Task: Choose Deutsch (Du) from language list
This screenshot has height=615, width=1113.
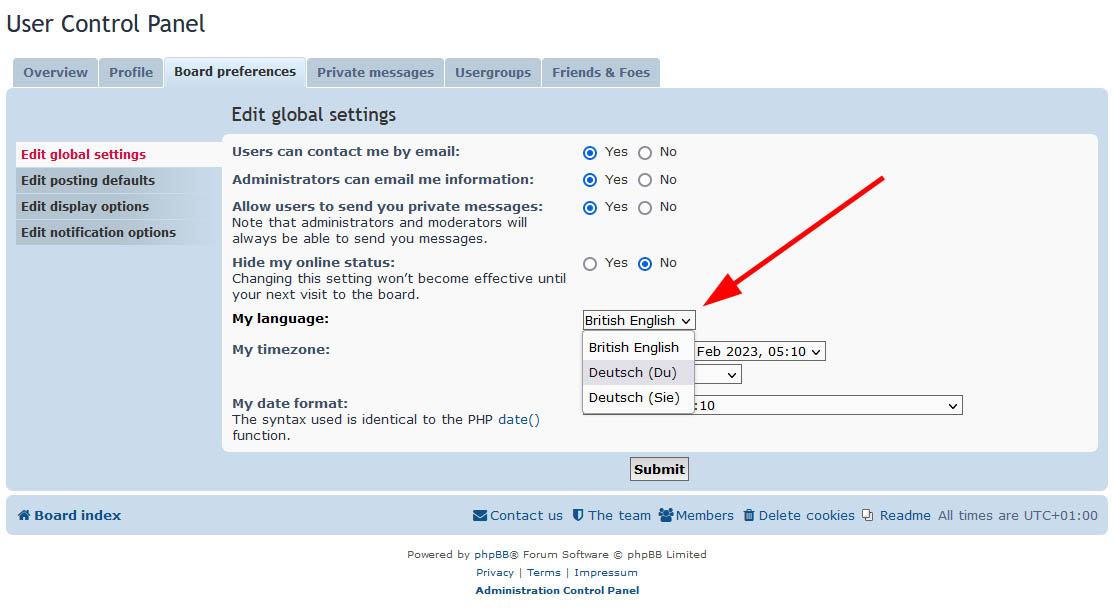Action: point(638,372)
